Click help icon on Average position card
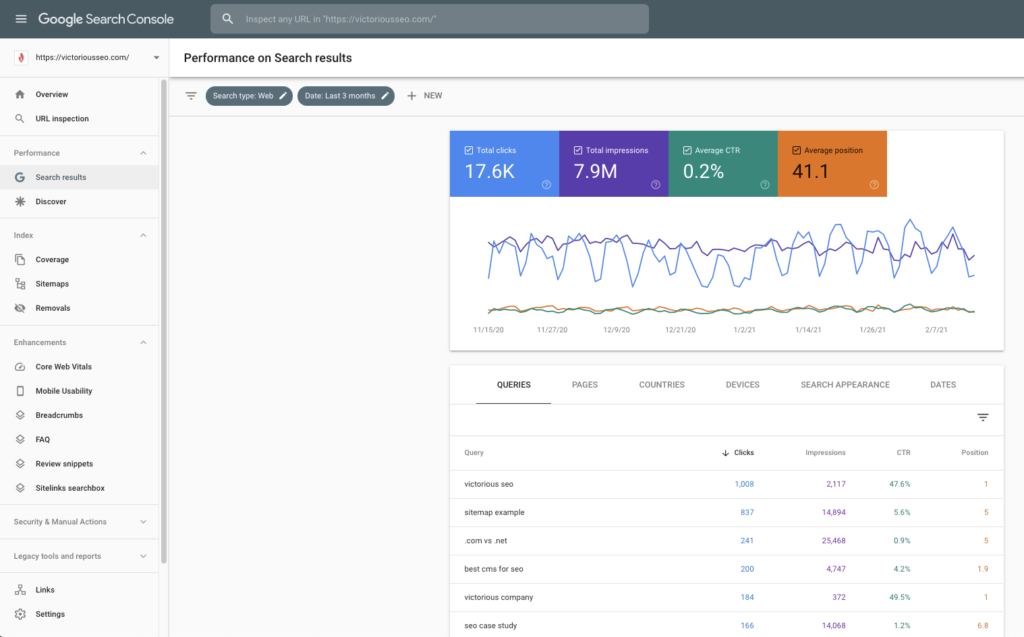Screen dimensions: 1024x637 click(x=874, y=184)
